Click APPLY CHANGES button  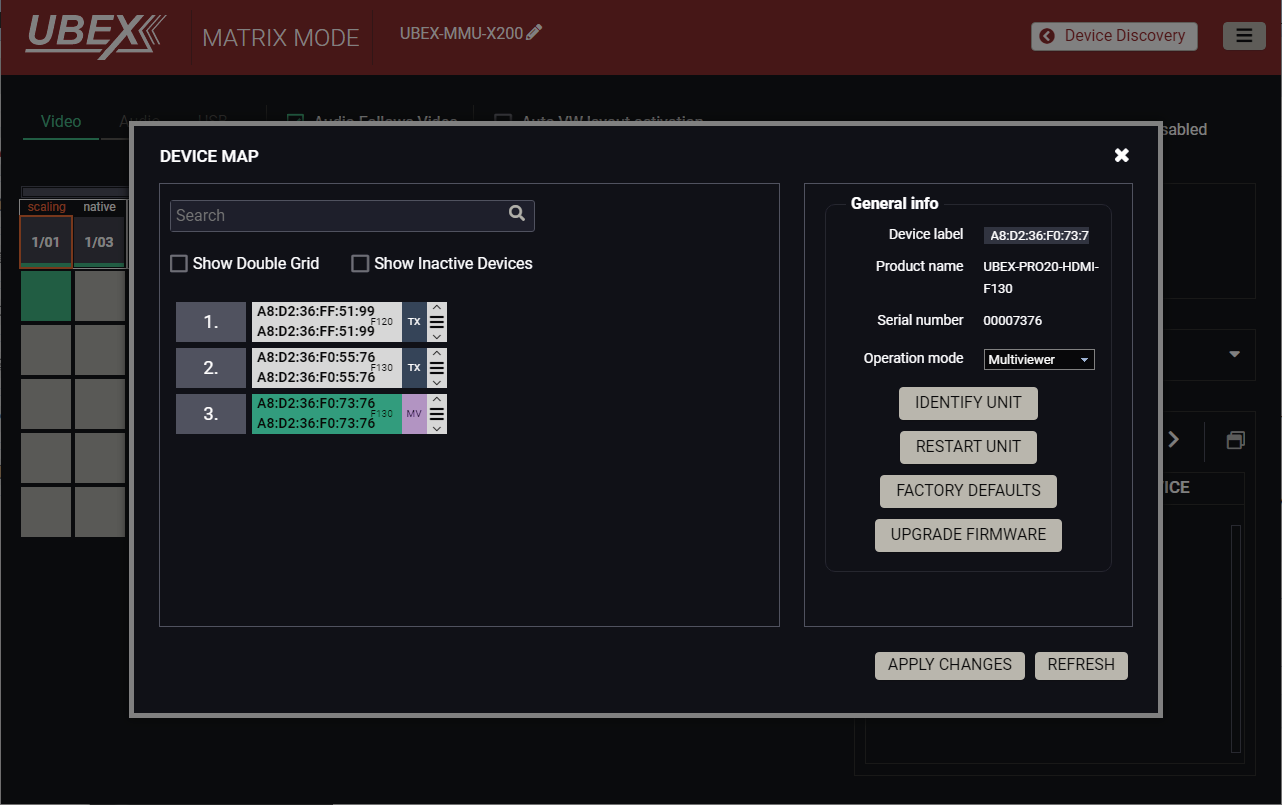950,665
